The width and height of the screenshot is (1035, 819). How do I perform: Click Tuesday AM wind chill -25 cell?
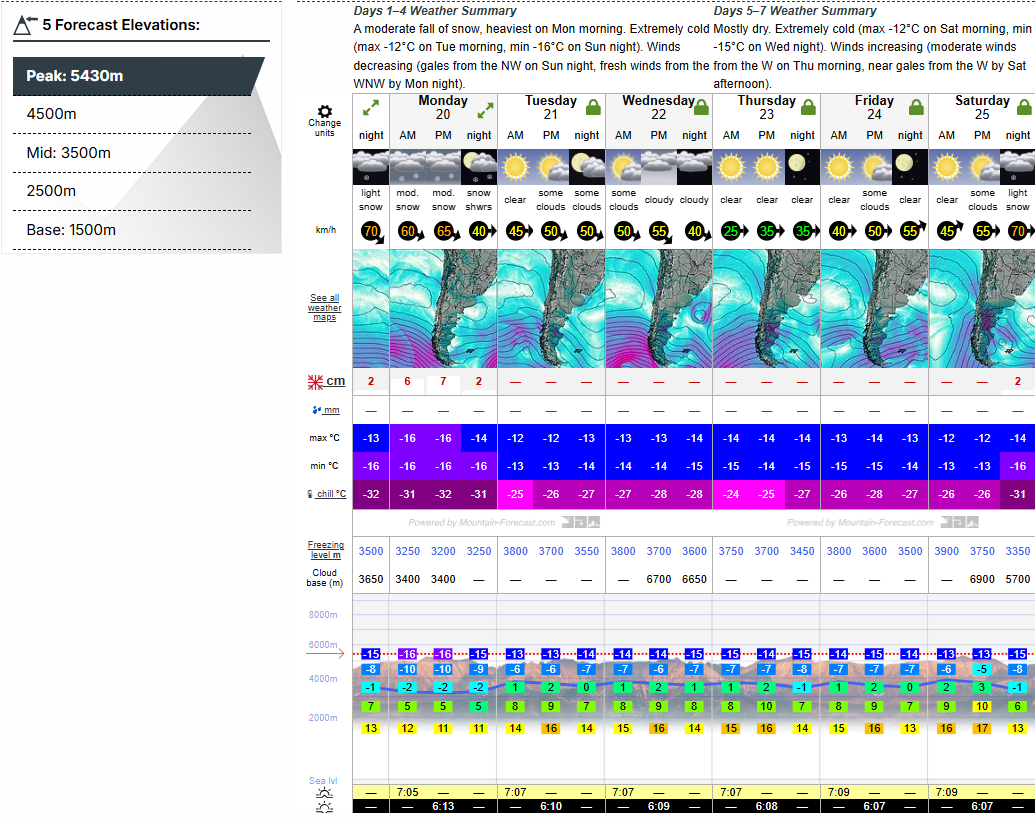click(516, 494)
